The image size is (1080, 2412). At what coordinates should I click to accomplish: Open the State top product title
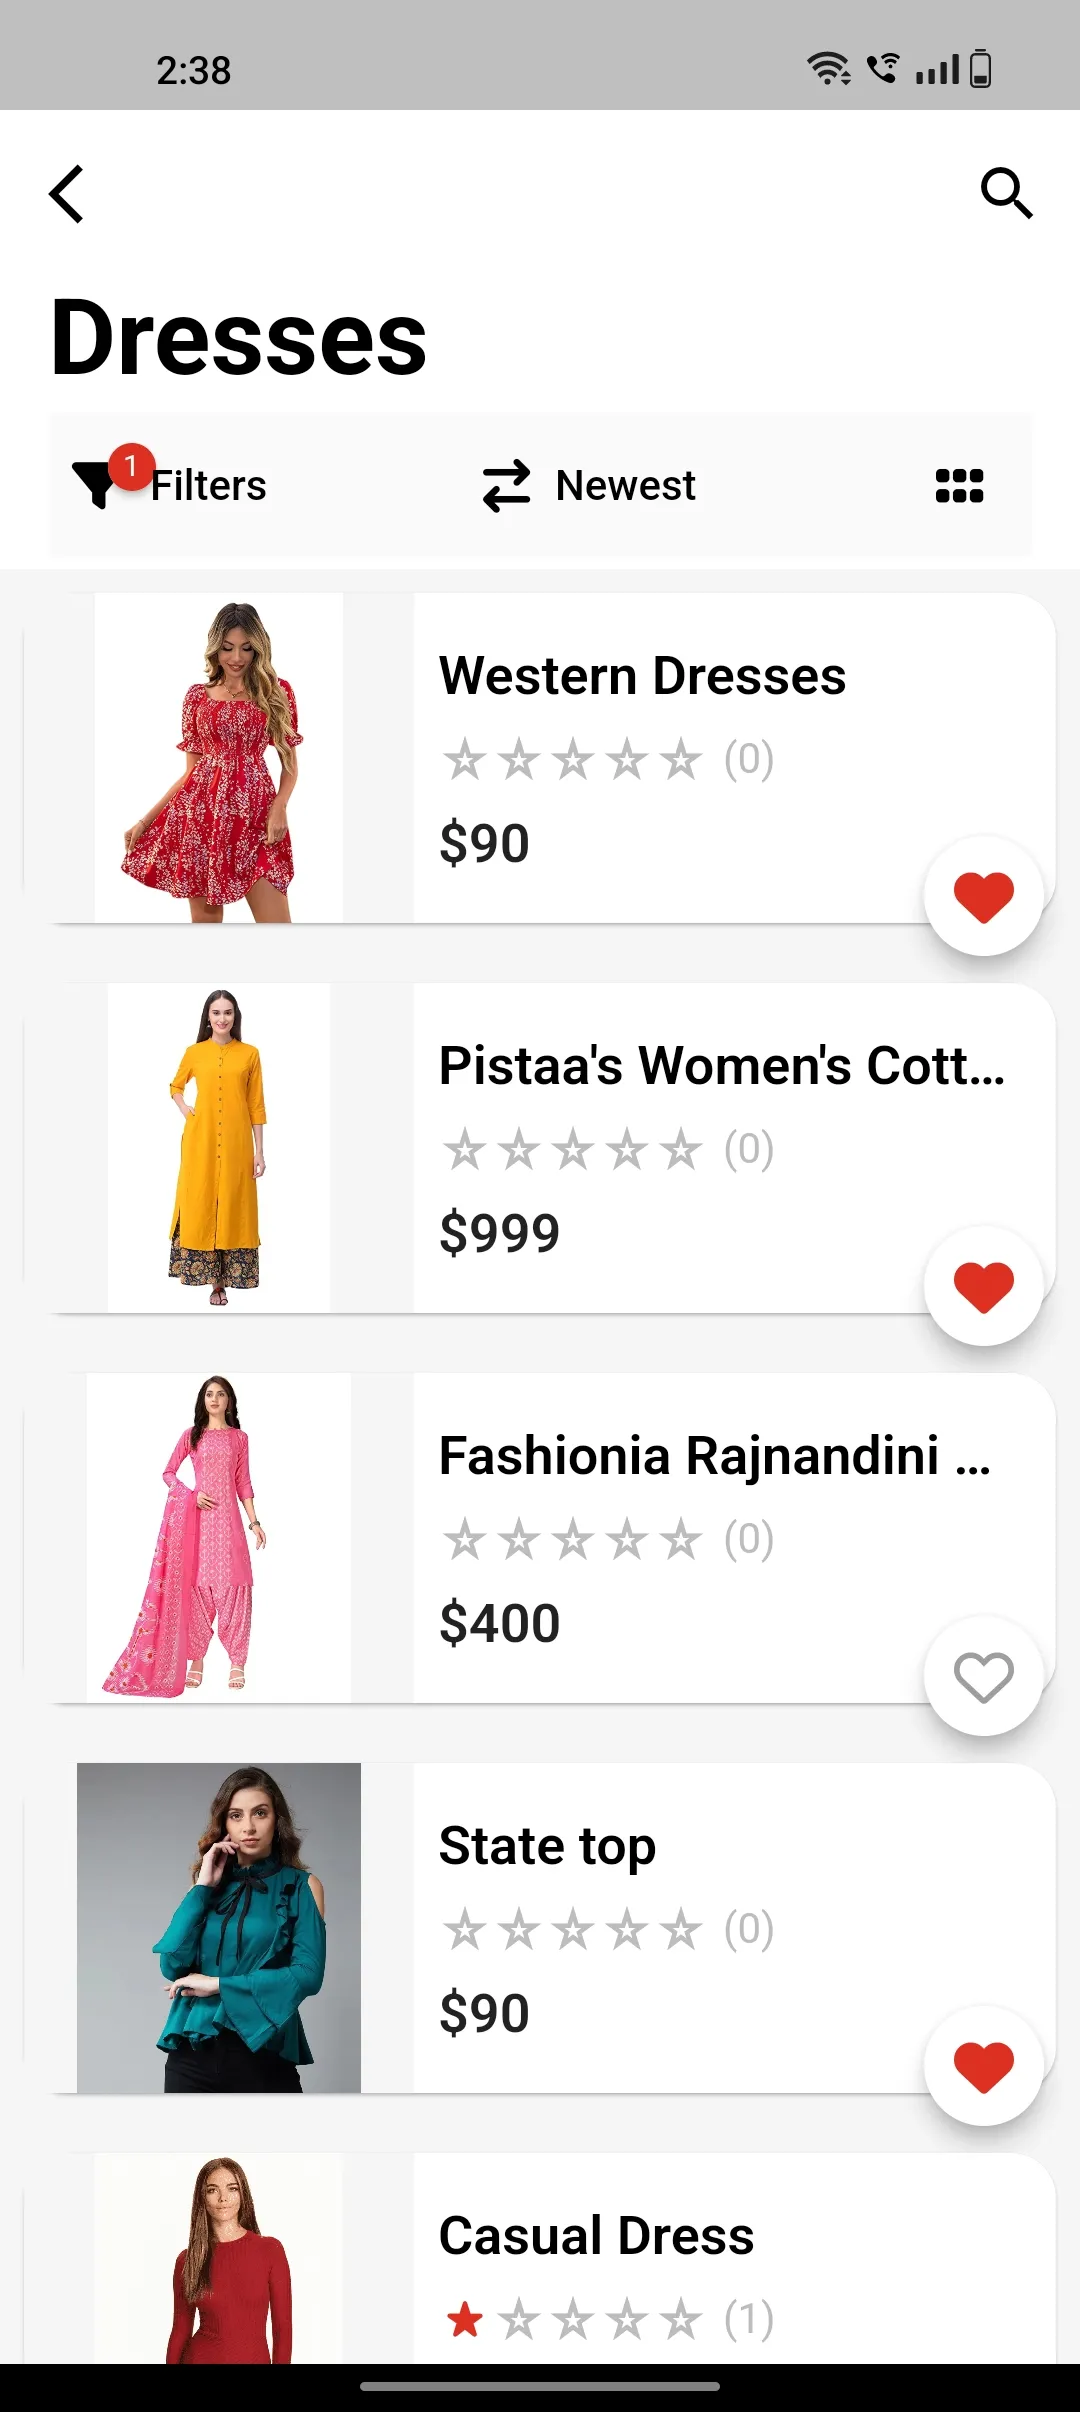tap(548, 1847)
